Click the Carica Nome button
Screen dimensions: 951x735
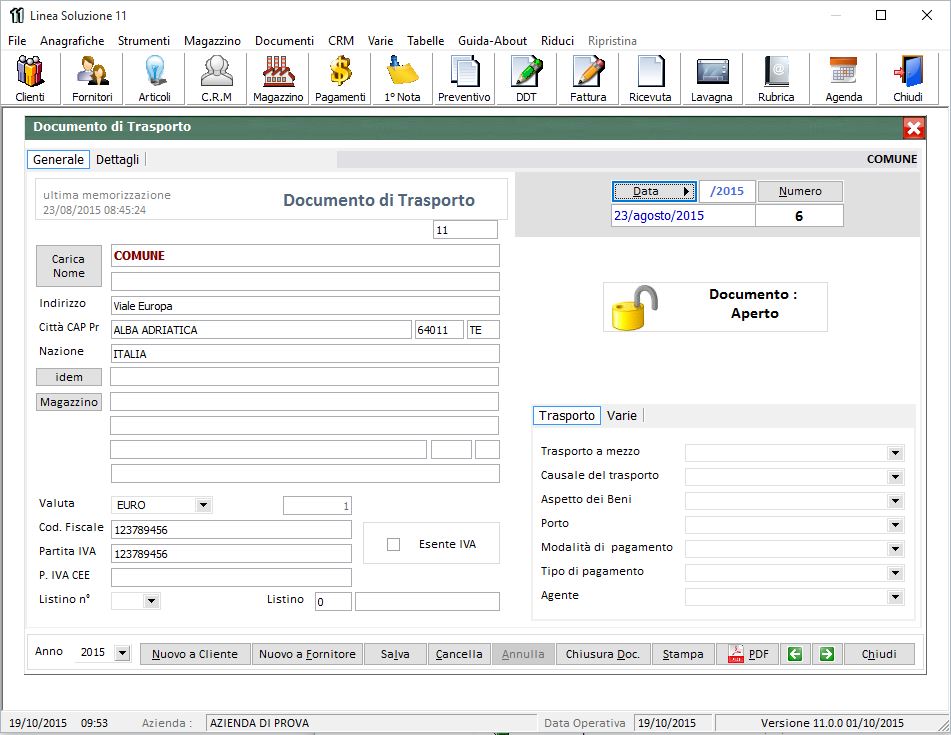[x=69, y=266]
